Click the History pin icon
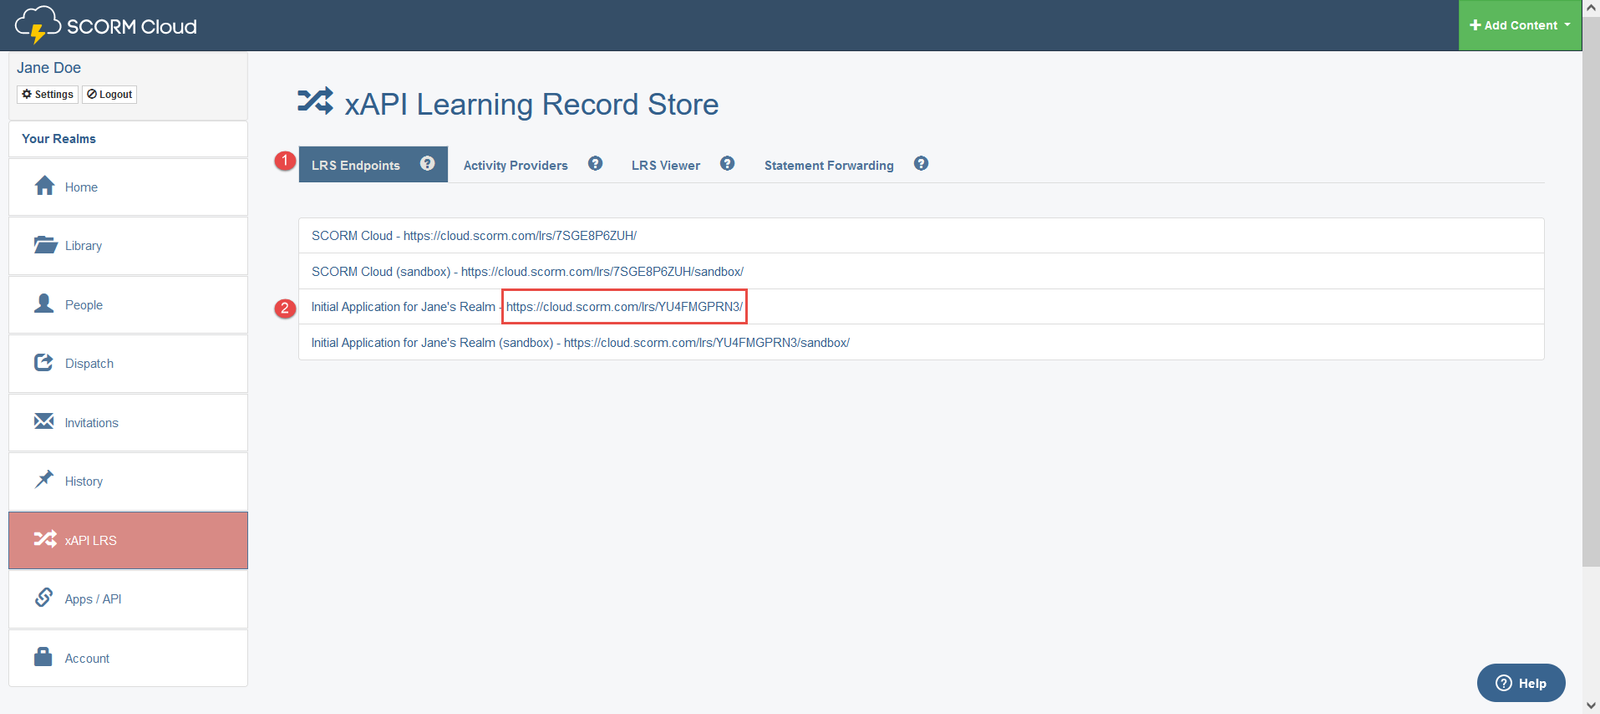This screenshot has height=714, width=1600. click(x=44, y=480)
